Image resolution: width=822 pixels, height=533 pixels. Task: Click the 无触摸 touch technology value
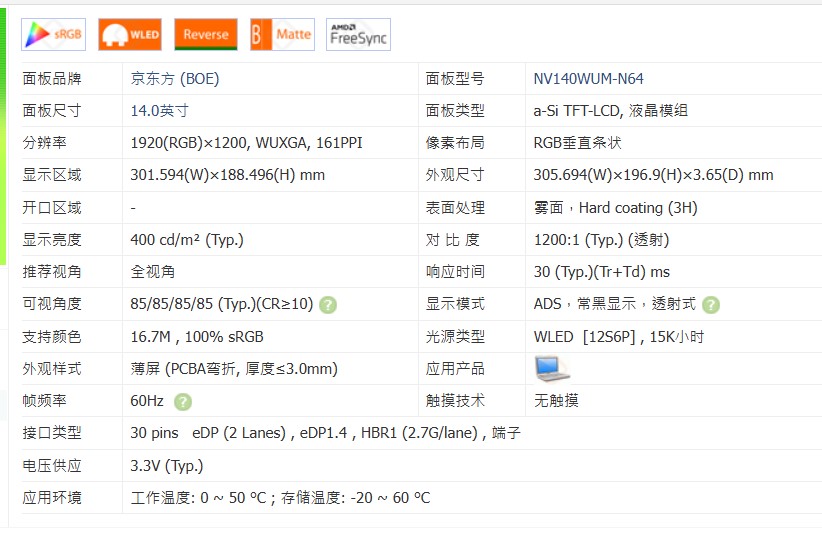[556, 401]
